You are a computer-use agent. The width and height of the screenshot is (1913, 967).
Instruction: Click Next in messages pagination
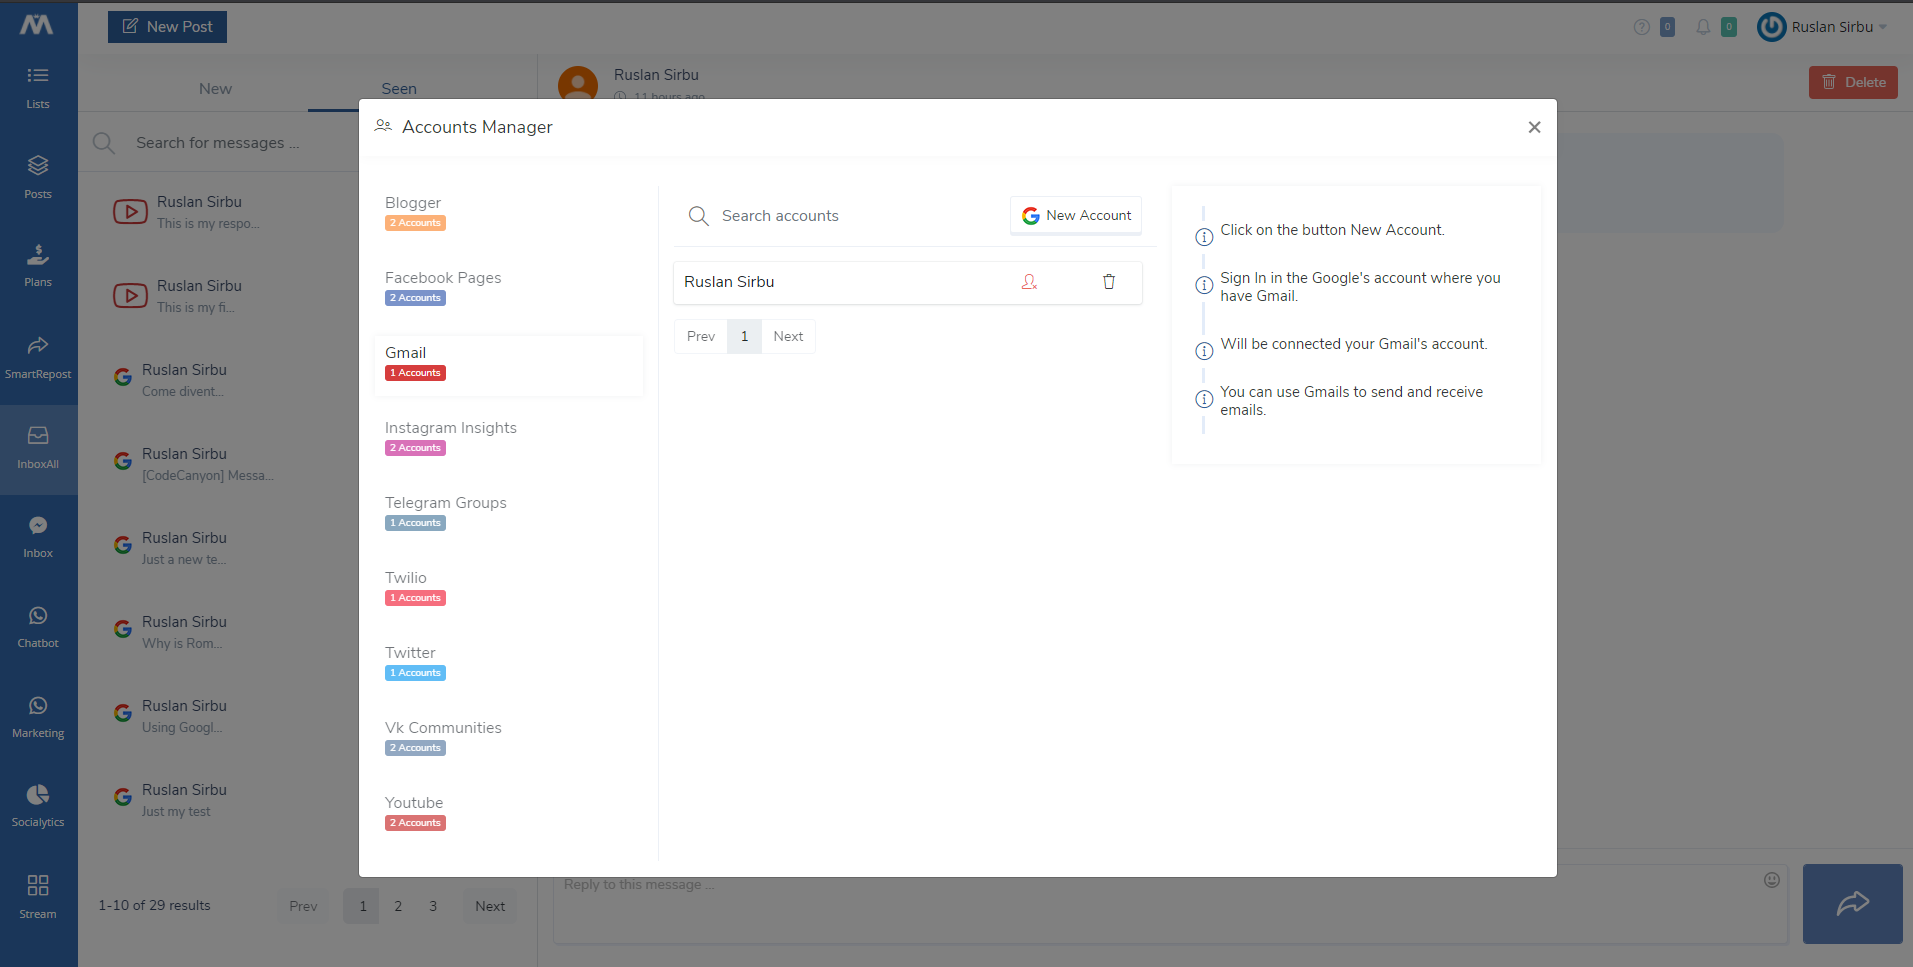(490, 906)
